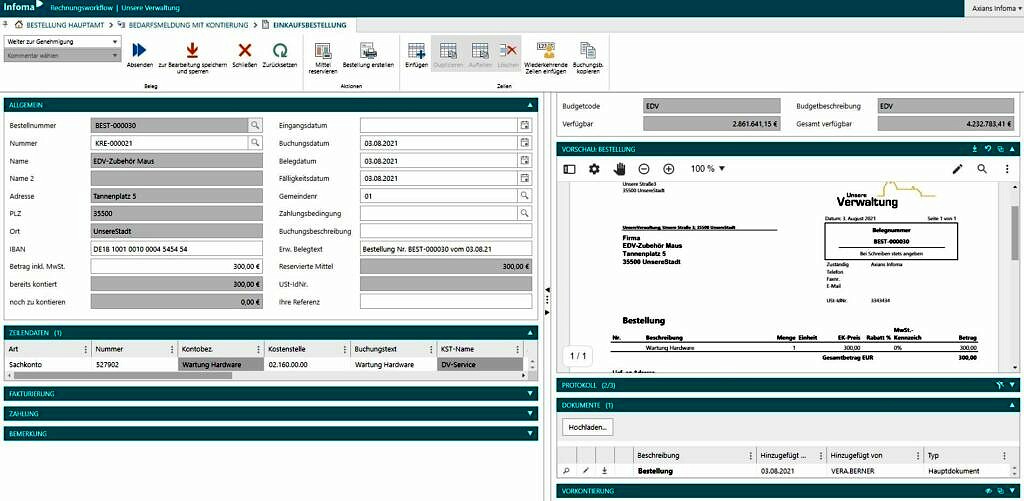Toggle sidebar in order preview viewer

569,169
